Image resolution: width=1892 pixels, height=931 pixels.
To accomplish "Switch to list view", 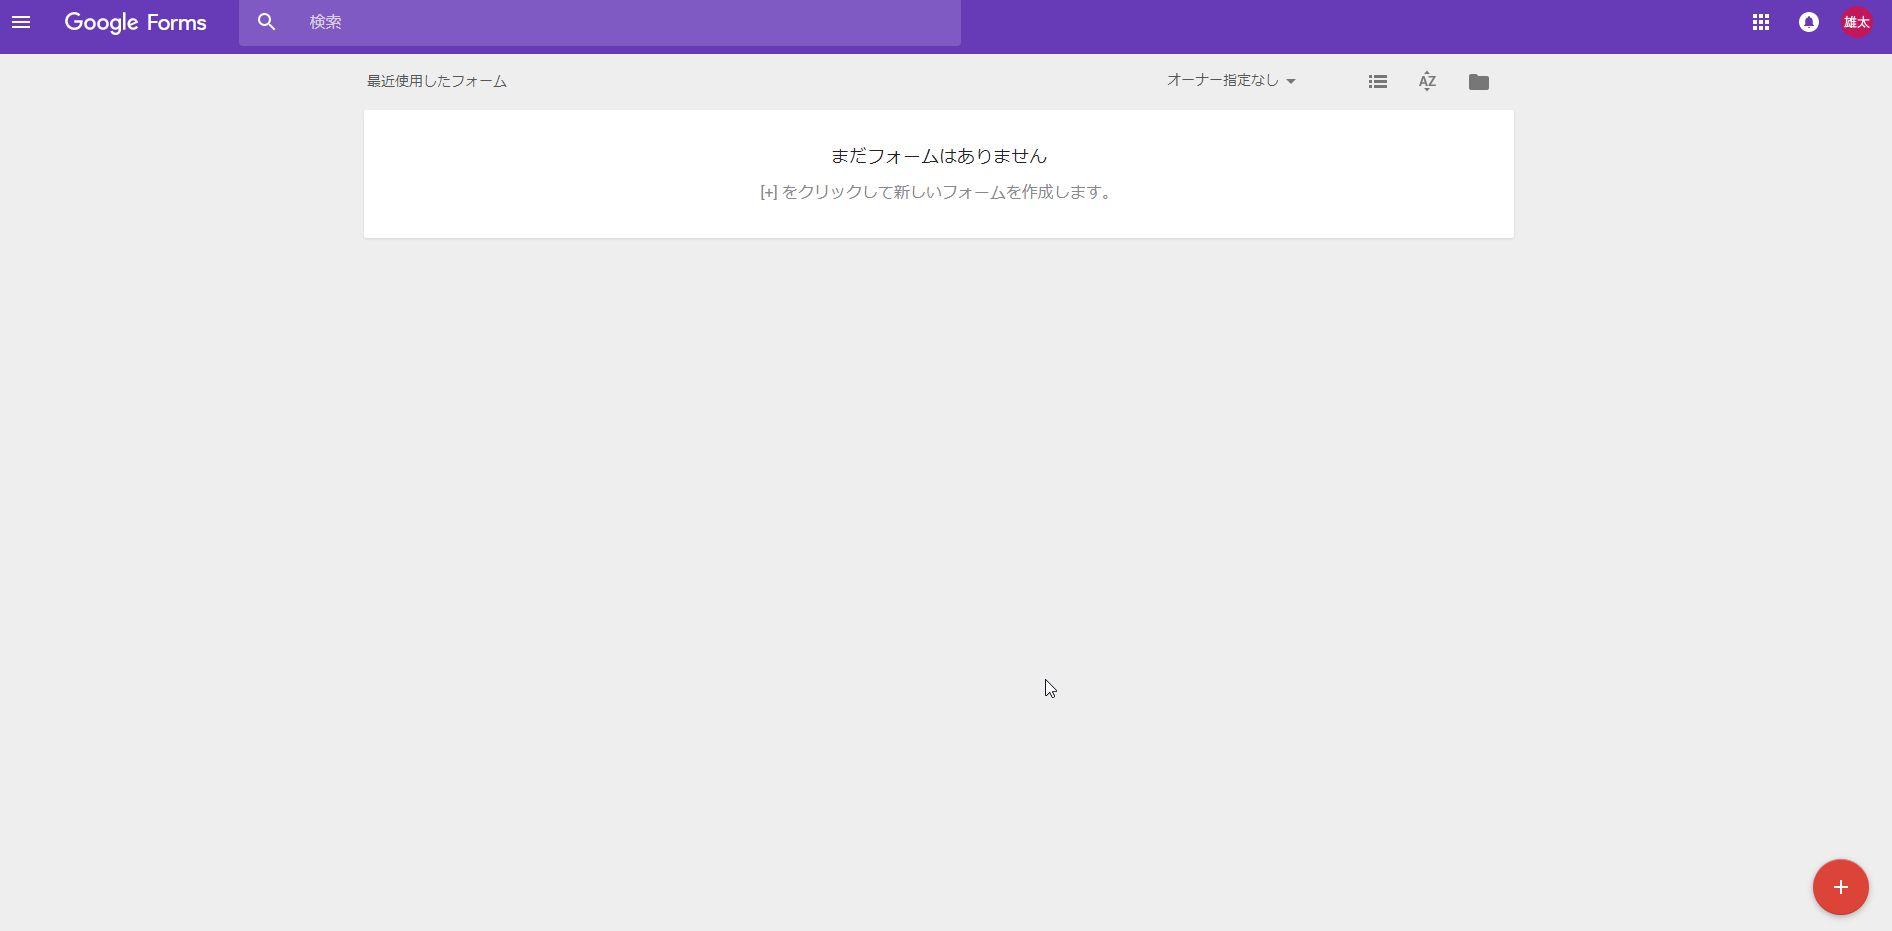I will [1378, 82].
